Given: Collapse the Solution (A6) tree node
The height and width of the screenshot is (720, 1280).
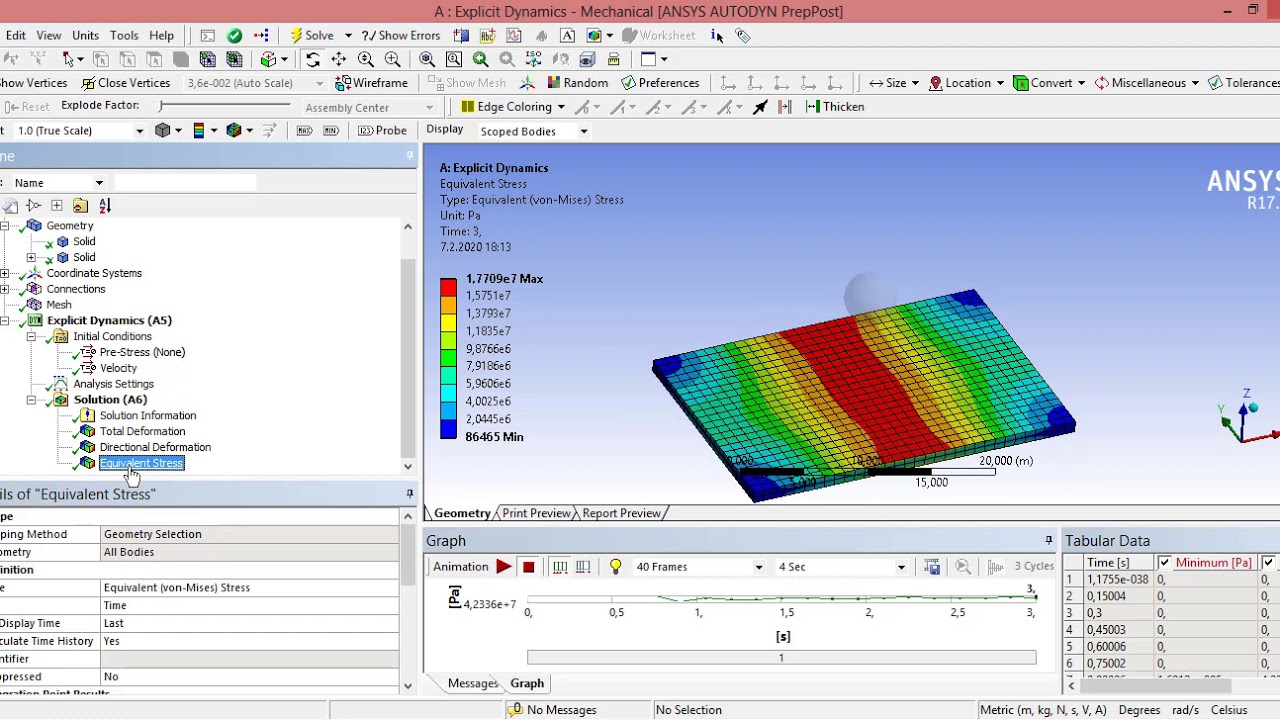Looking at the screenshot, I should 31,400.
